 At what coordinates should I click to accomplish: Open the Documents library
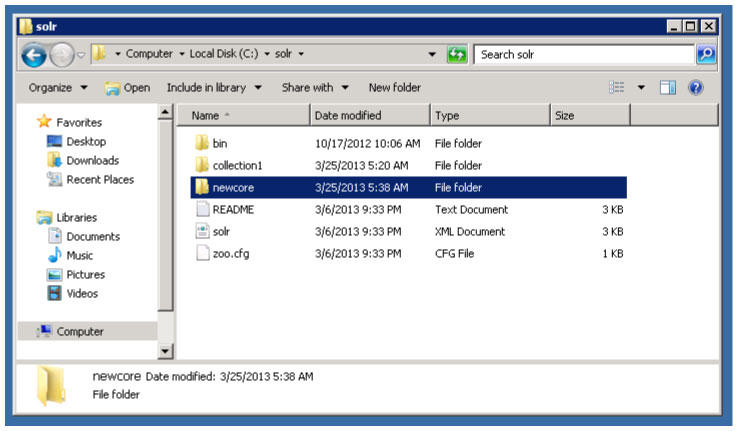point(93,237)
